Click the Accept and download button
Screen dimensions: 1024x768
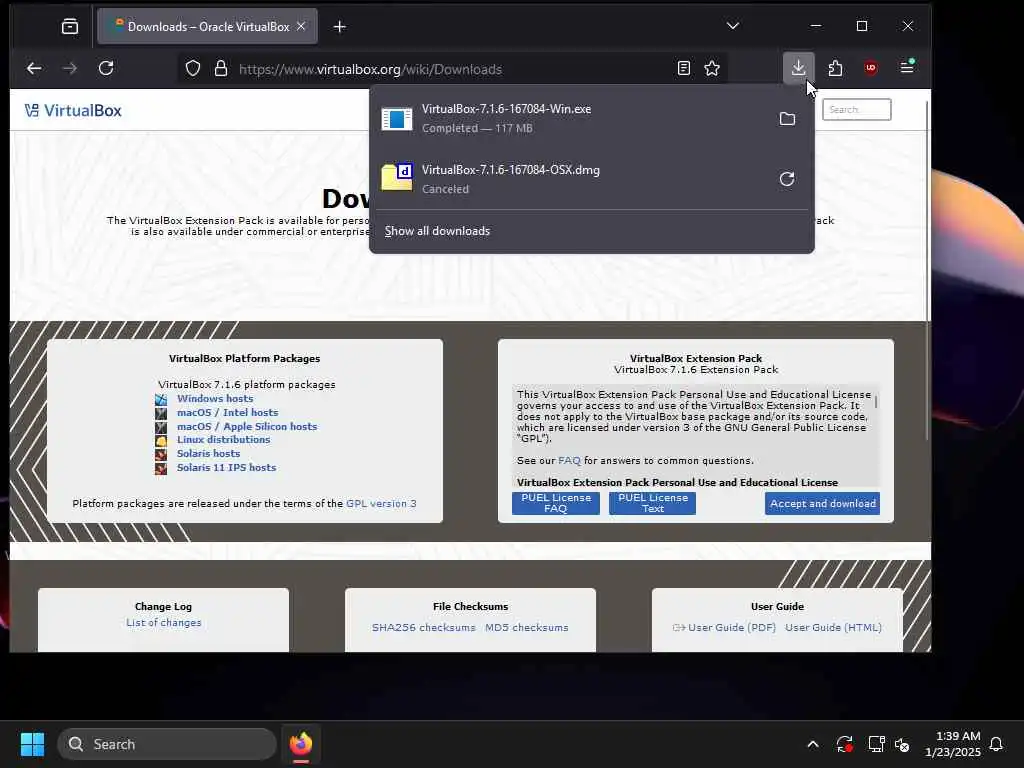pyautogui.click(x=822, y=504)
